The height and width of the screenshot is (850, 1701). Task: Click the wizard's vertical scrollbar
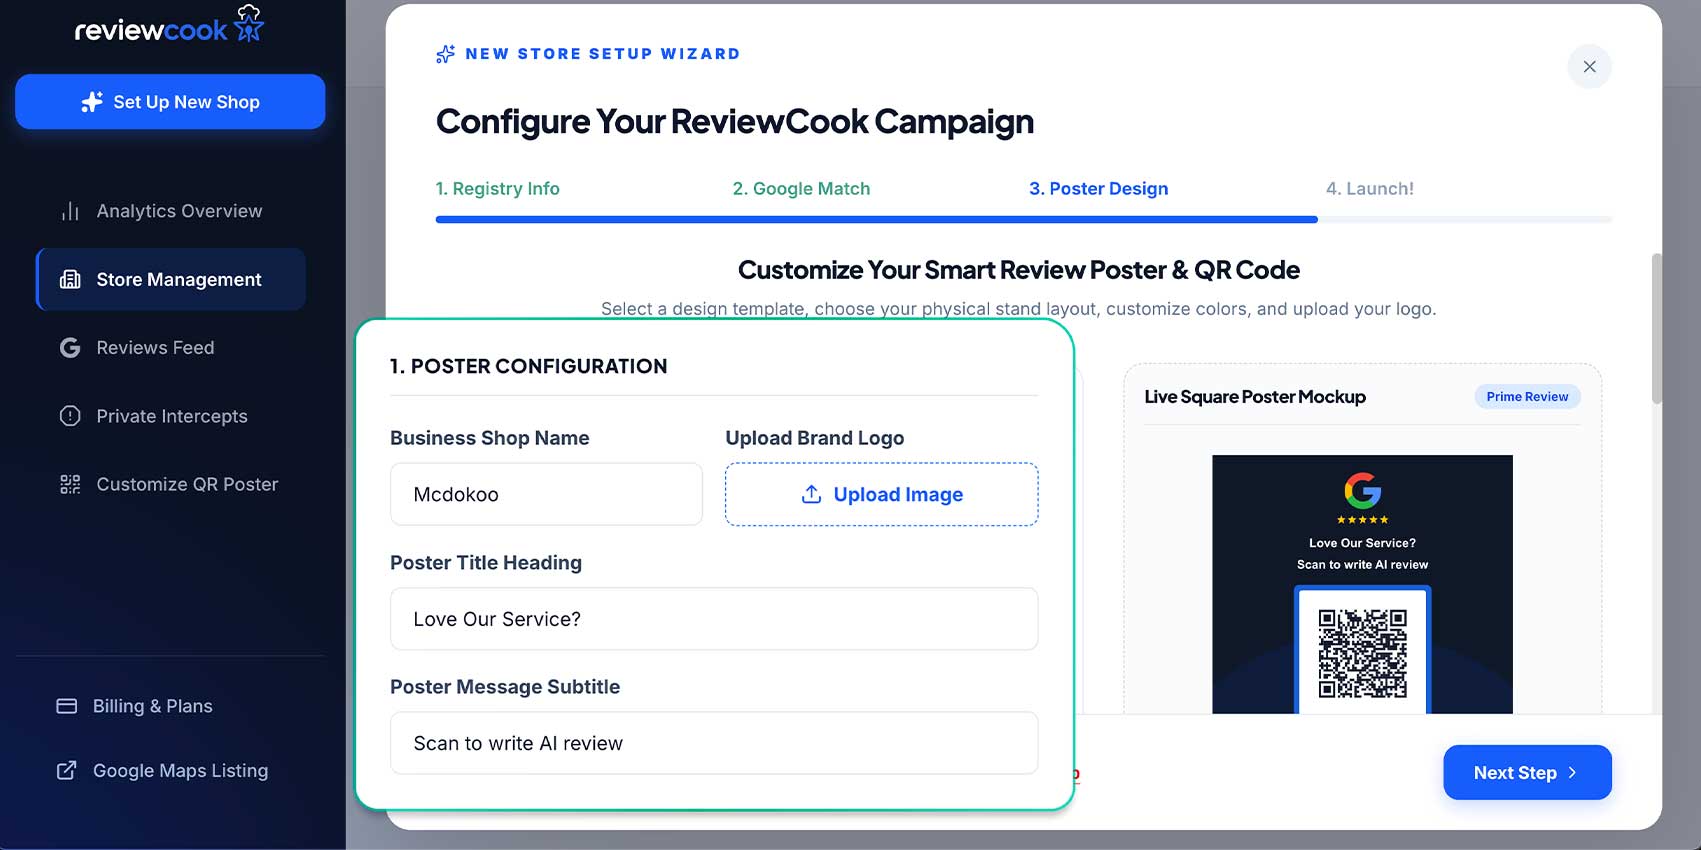point(1656,328)
